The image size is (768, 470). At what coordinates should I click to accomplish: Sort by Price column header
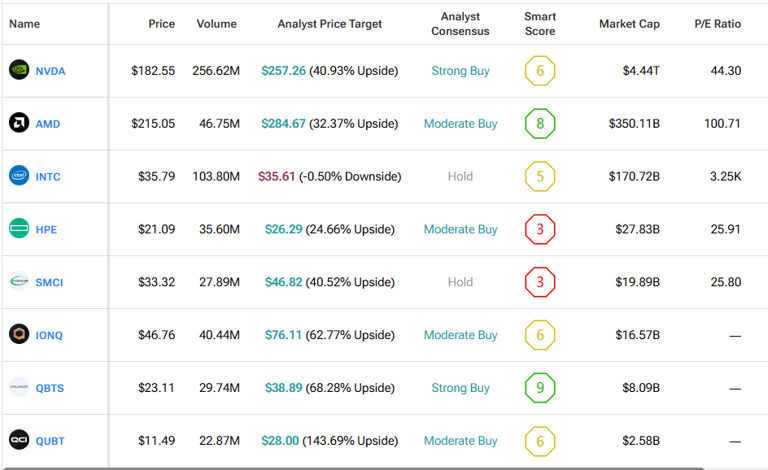click(161, 24)
